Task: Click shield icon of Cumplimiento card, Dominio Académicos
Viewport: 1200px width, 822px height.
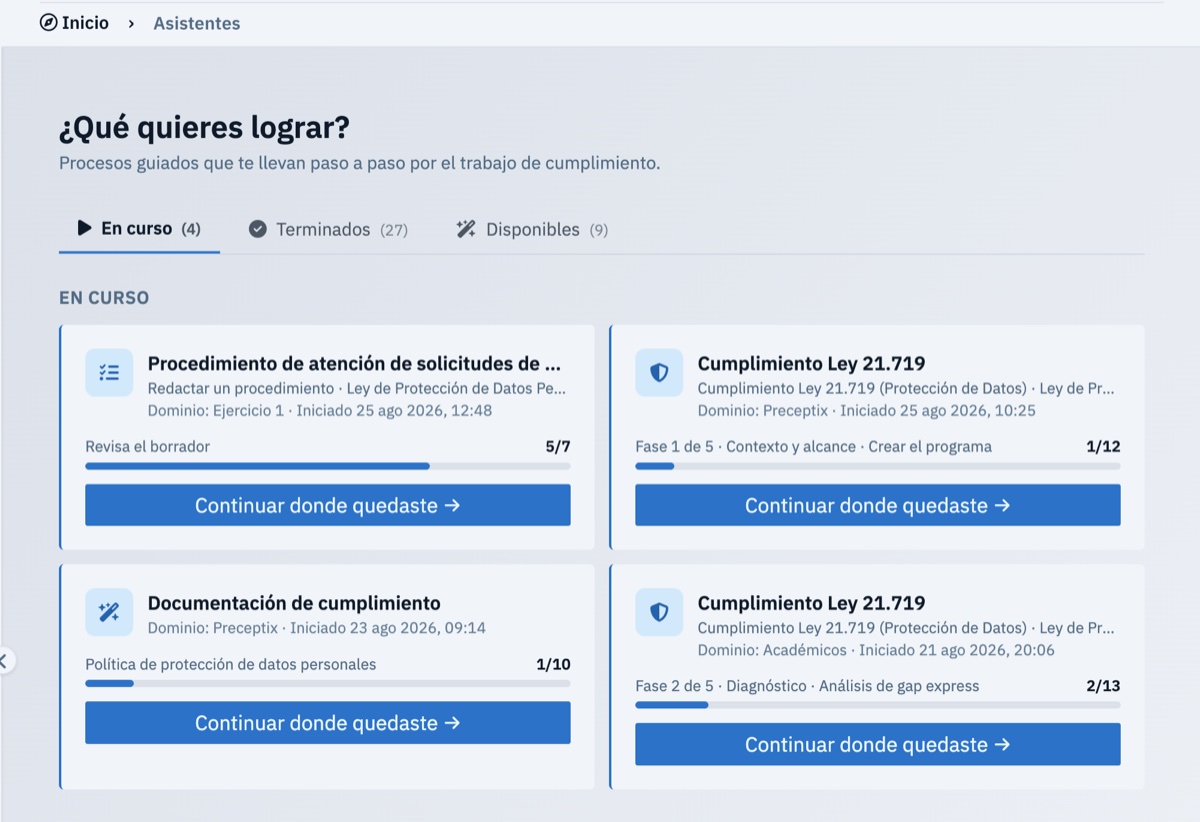Action: 659,612
